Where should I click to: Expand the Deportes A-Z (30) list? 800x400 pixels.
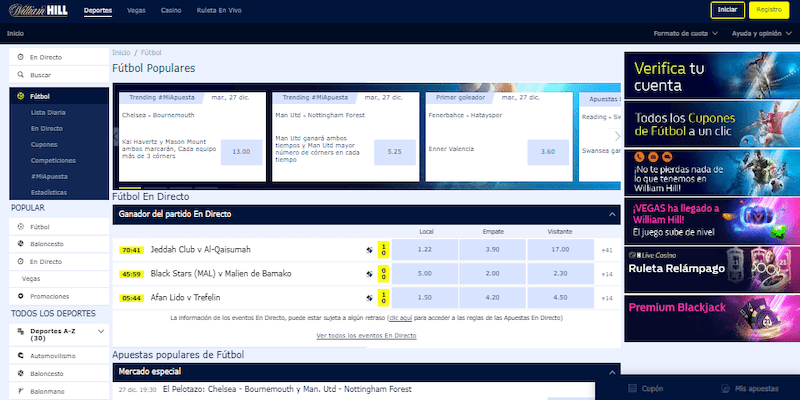coord(101,331)
